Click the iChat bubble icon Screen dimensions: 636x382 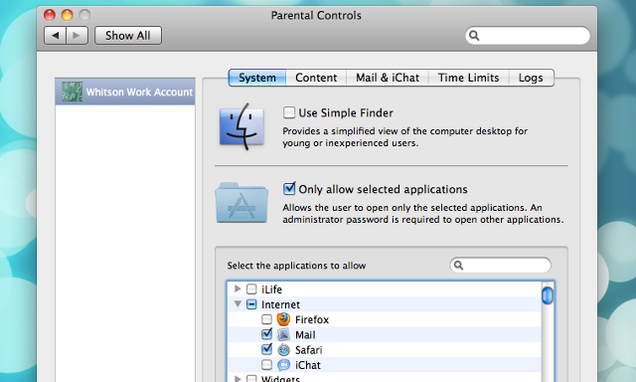coord(284,365)
